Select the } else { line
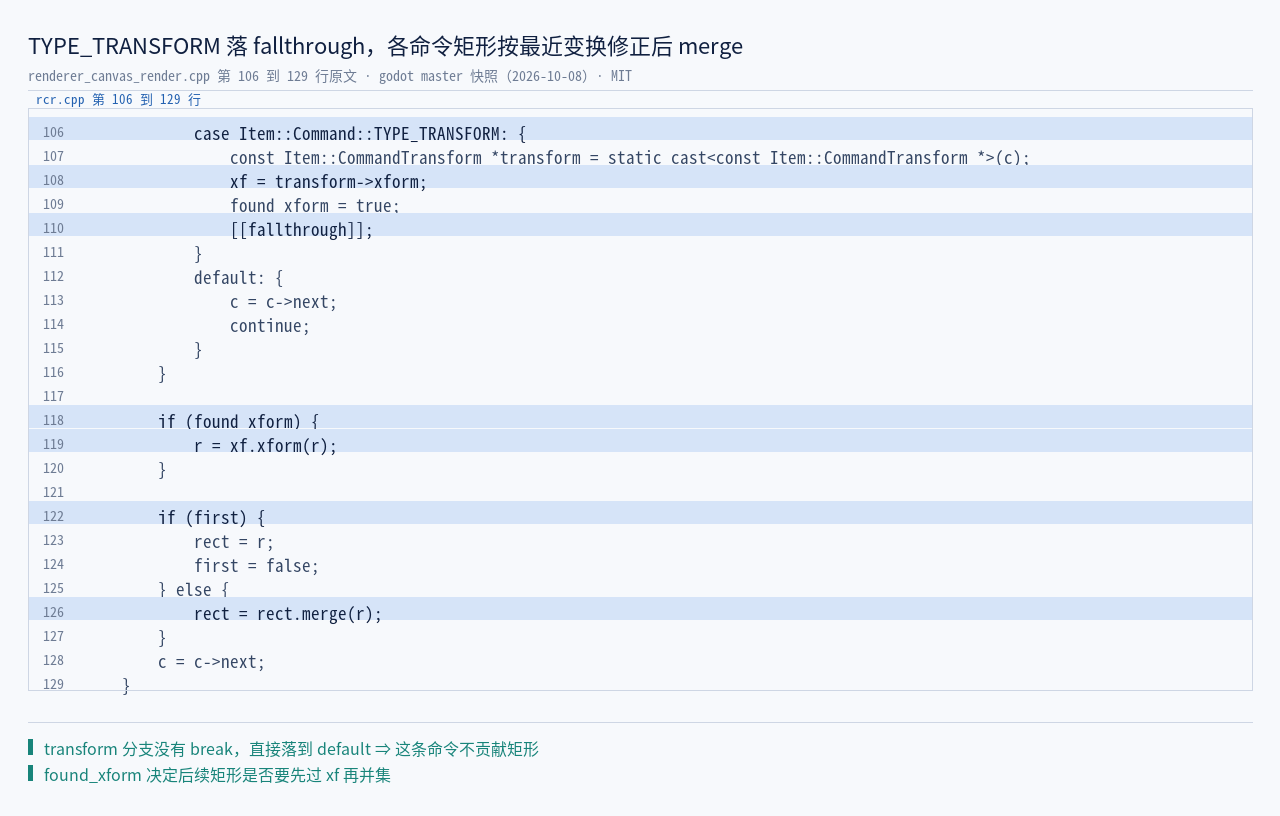Screen dimensions: 1280x816 tap(194, 590)
